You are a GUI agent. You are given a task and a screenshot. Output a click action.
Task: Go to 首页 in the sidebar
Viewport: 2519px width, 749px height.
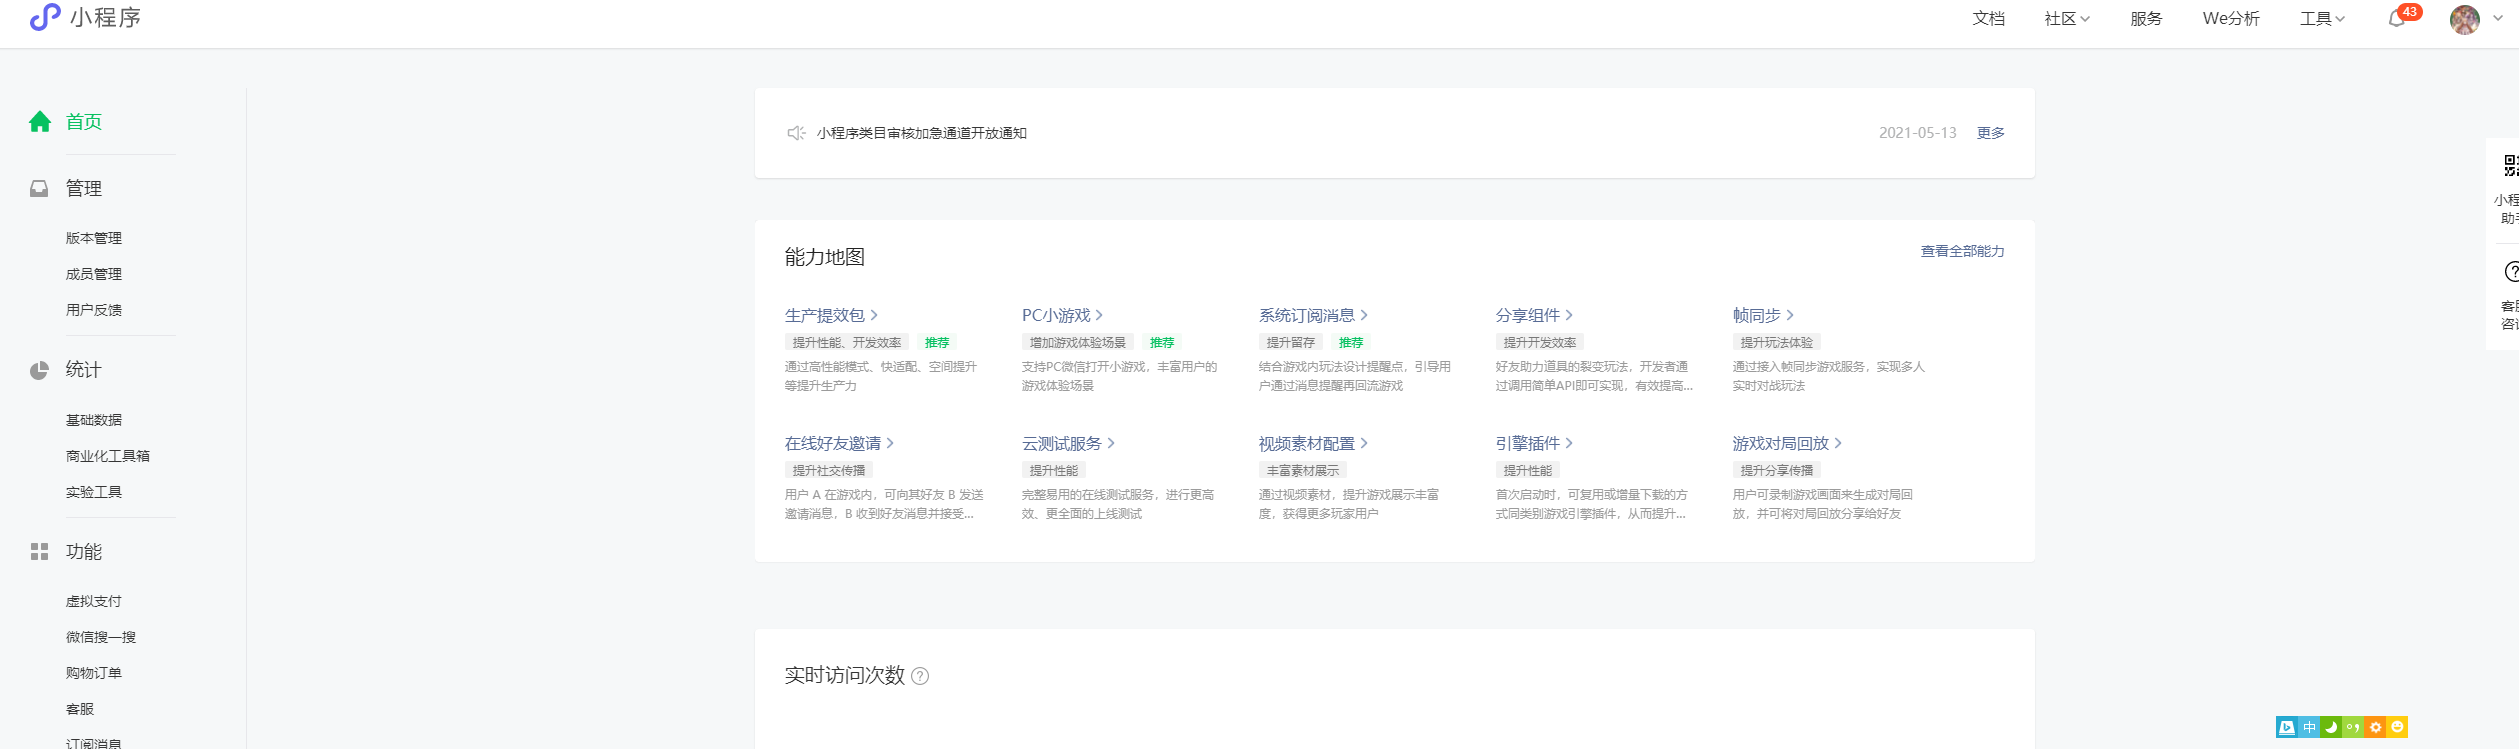tap(84, 122)
